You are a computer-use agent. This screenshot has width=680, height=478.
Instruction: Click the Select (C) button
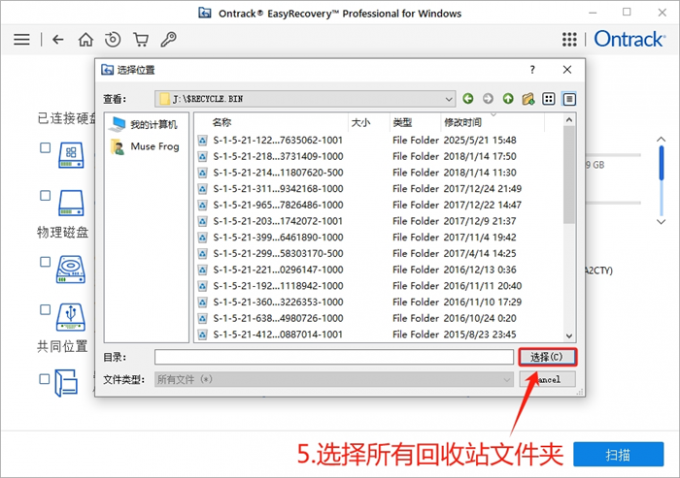[547, 357]
